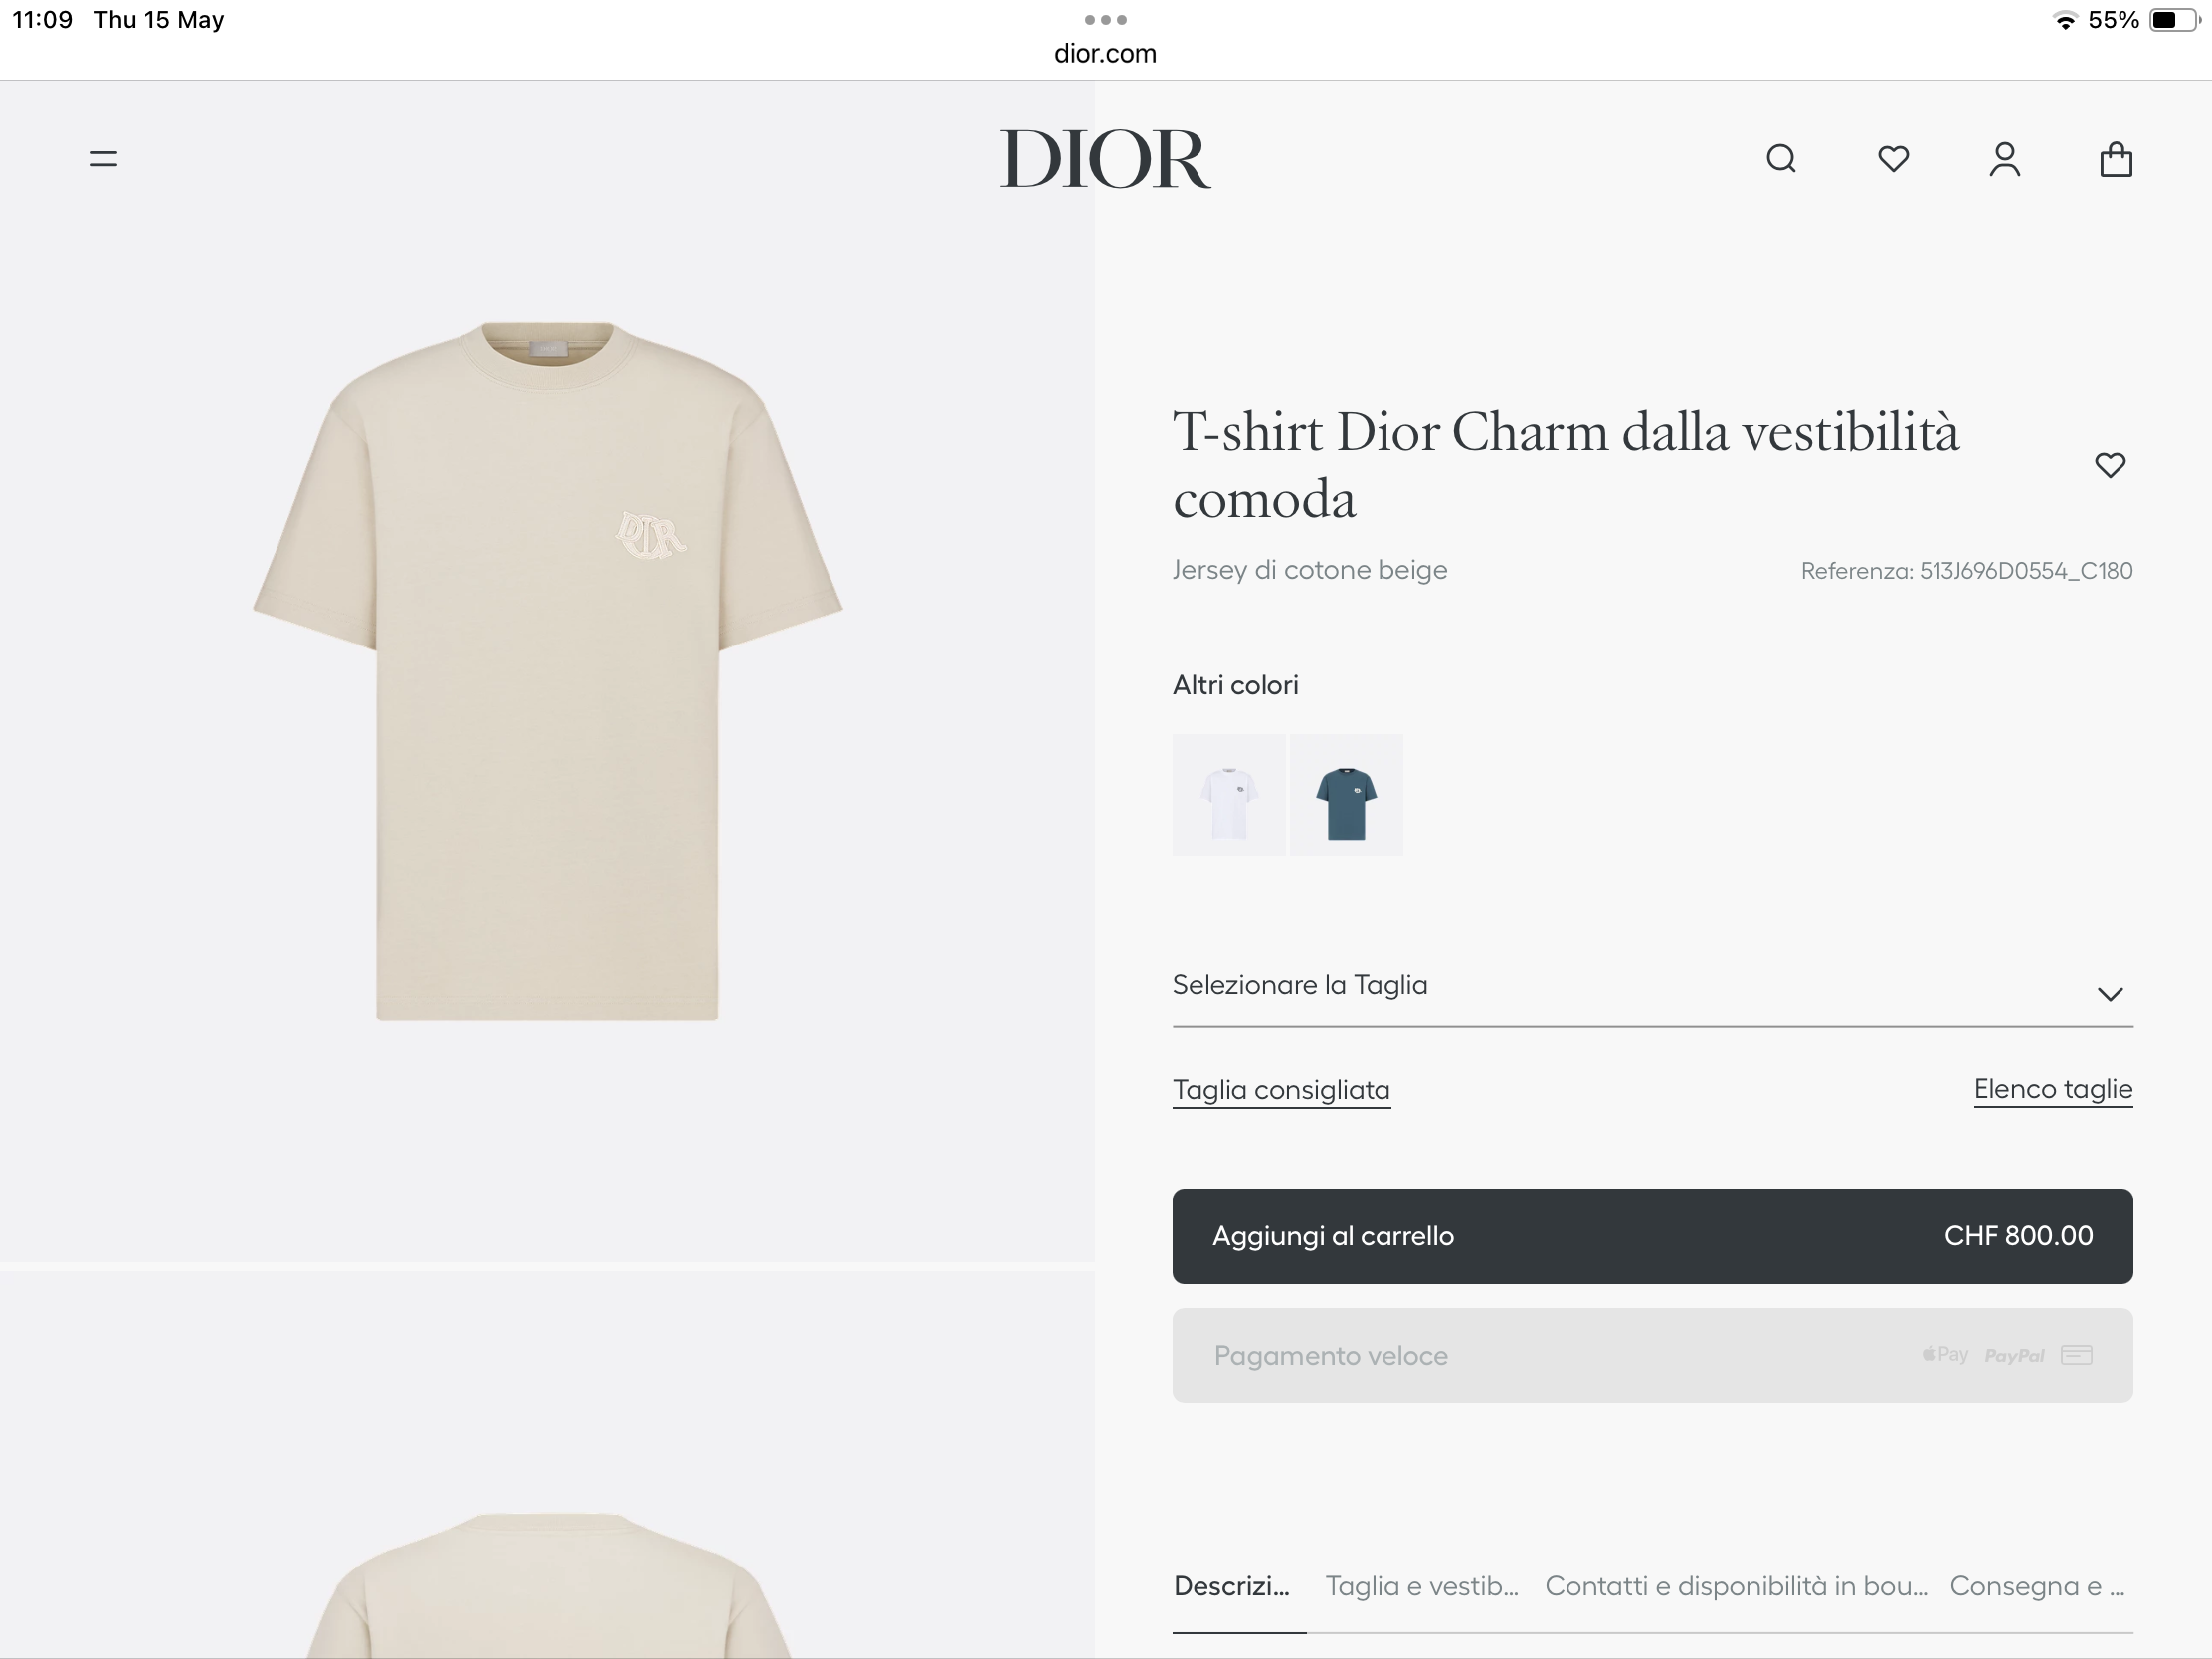Open Contatti e disponibilità in boutique tab
Viewport: 2212px width, 1659px height.
coord(1736,1586)
